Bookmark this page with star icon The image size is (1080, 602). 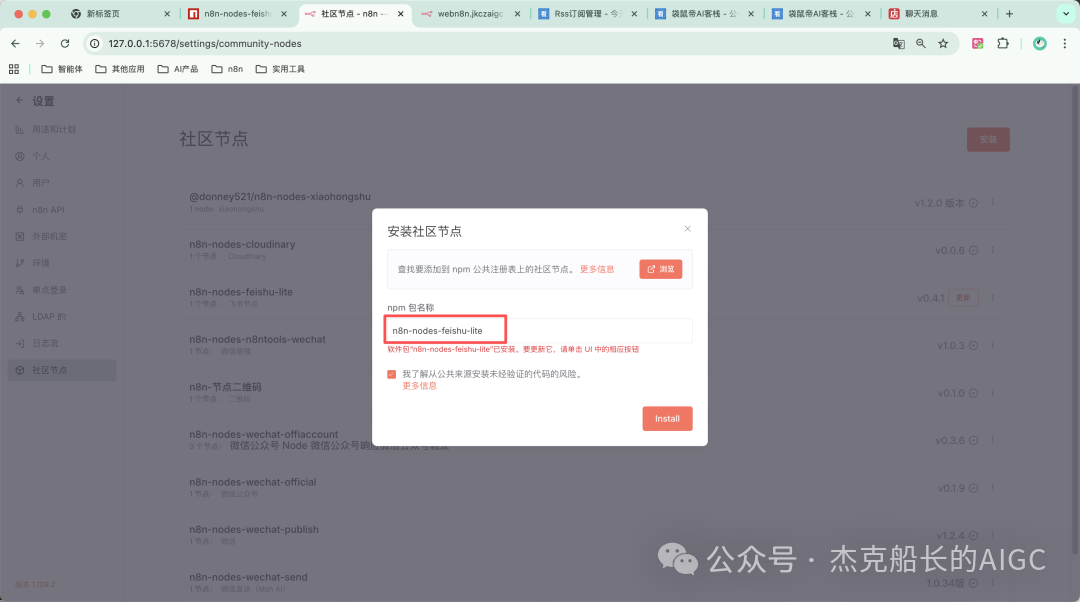click(x=943, y=43)
